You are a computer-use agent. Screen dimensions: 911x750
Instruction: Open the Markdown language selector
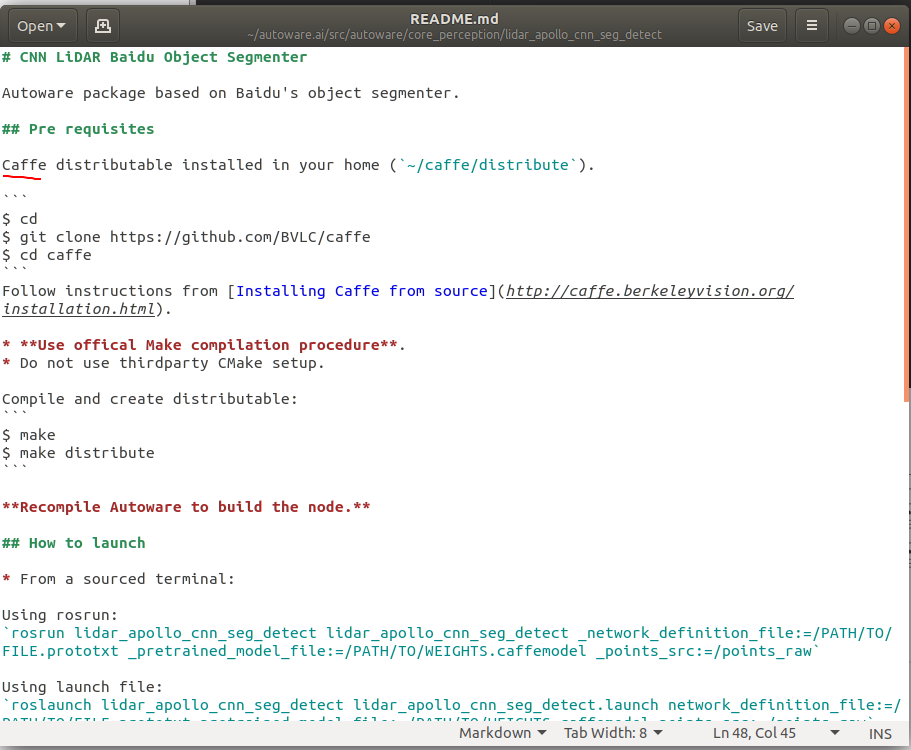pos(503,733)
